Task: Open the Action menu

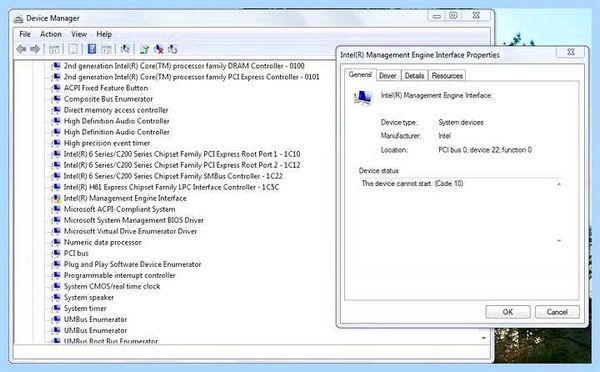Action: 51,34
